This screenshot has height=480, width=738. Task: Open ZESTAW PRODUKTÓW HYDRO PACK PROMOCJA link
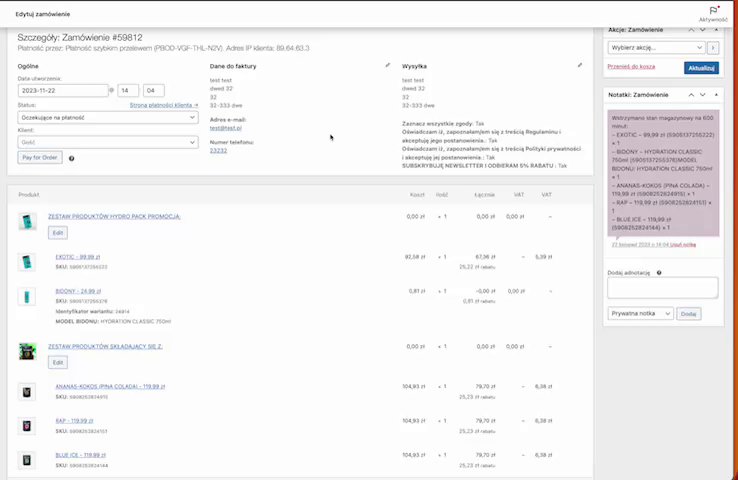coord(114,216)
